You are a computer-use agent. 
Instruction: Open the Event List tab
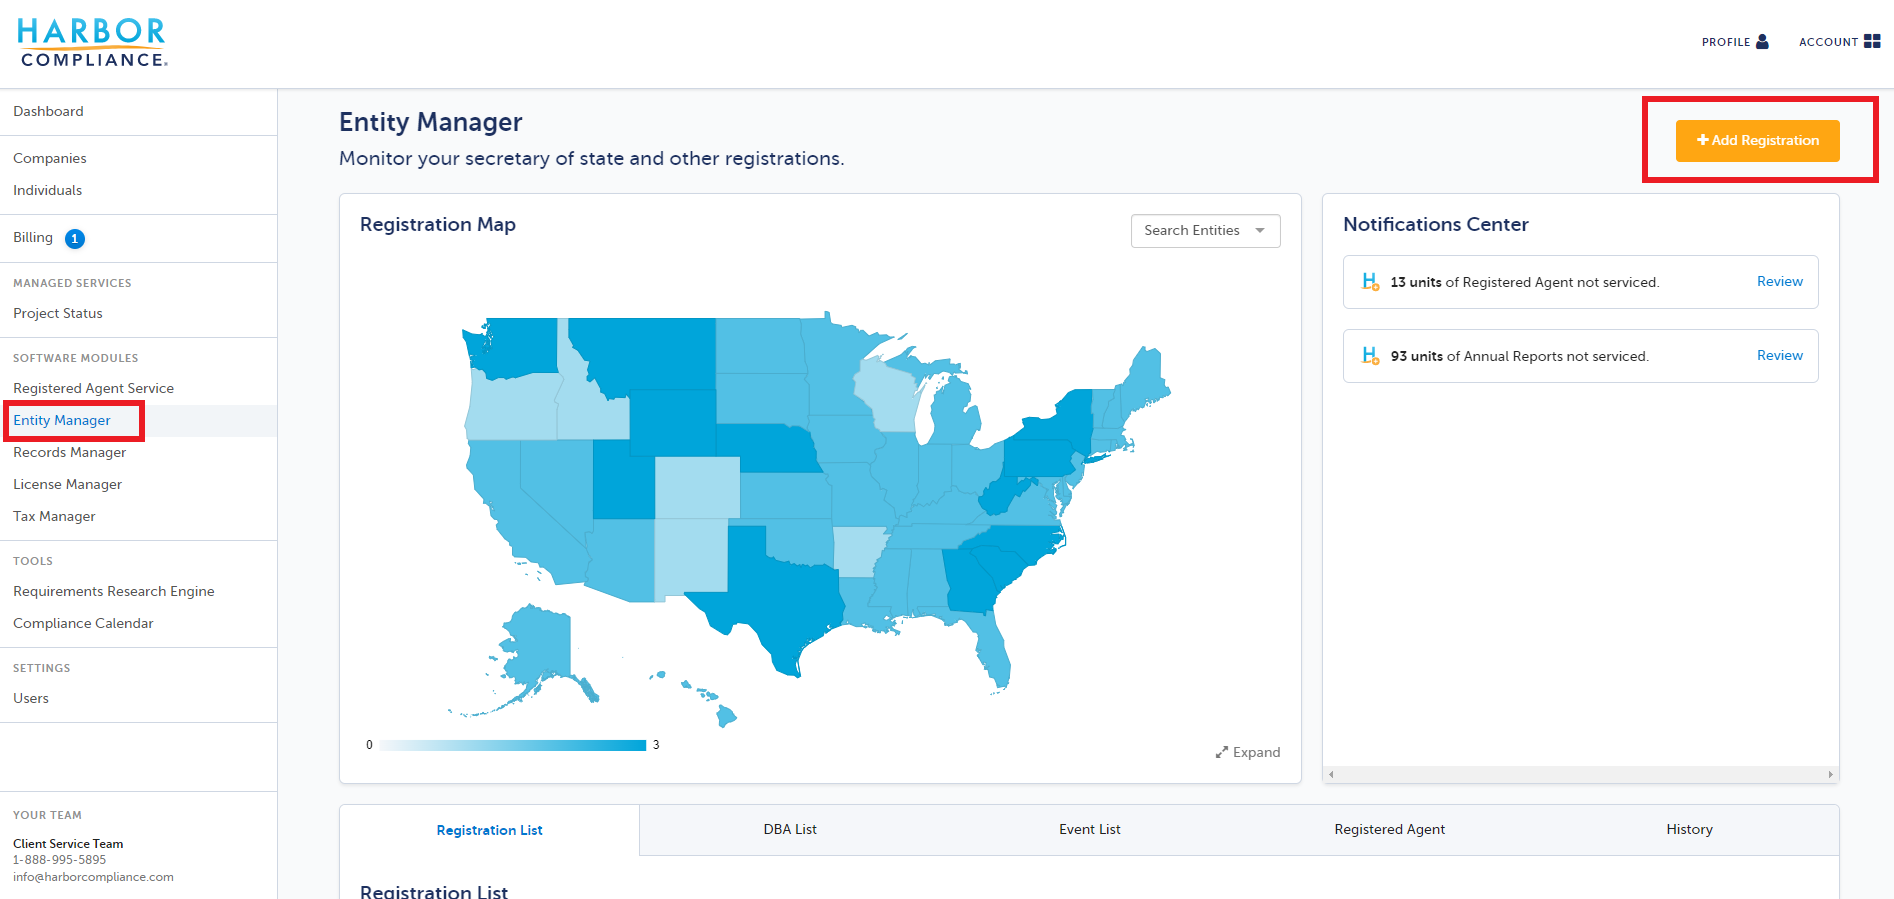(1090, 830)
